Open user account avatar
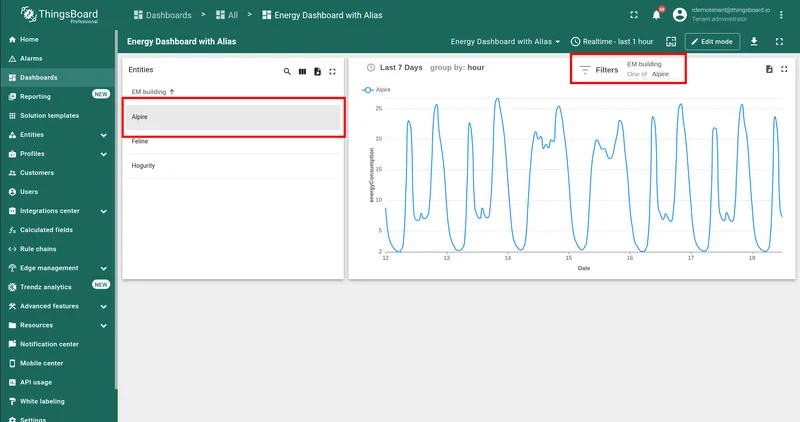Image resolution: width=800 pixels, height=422 pixels. click(x=680, y=15)
